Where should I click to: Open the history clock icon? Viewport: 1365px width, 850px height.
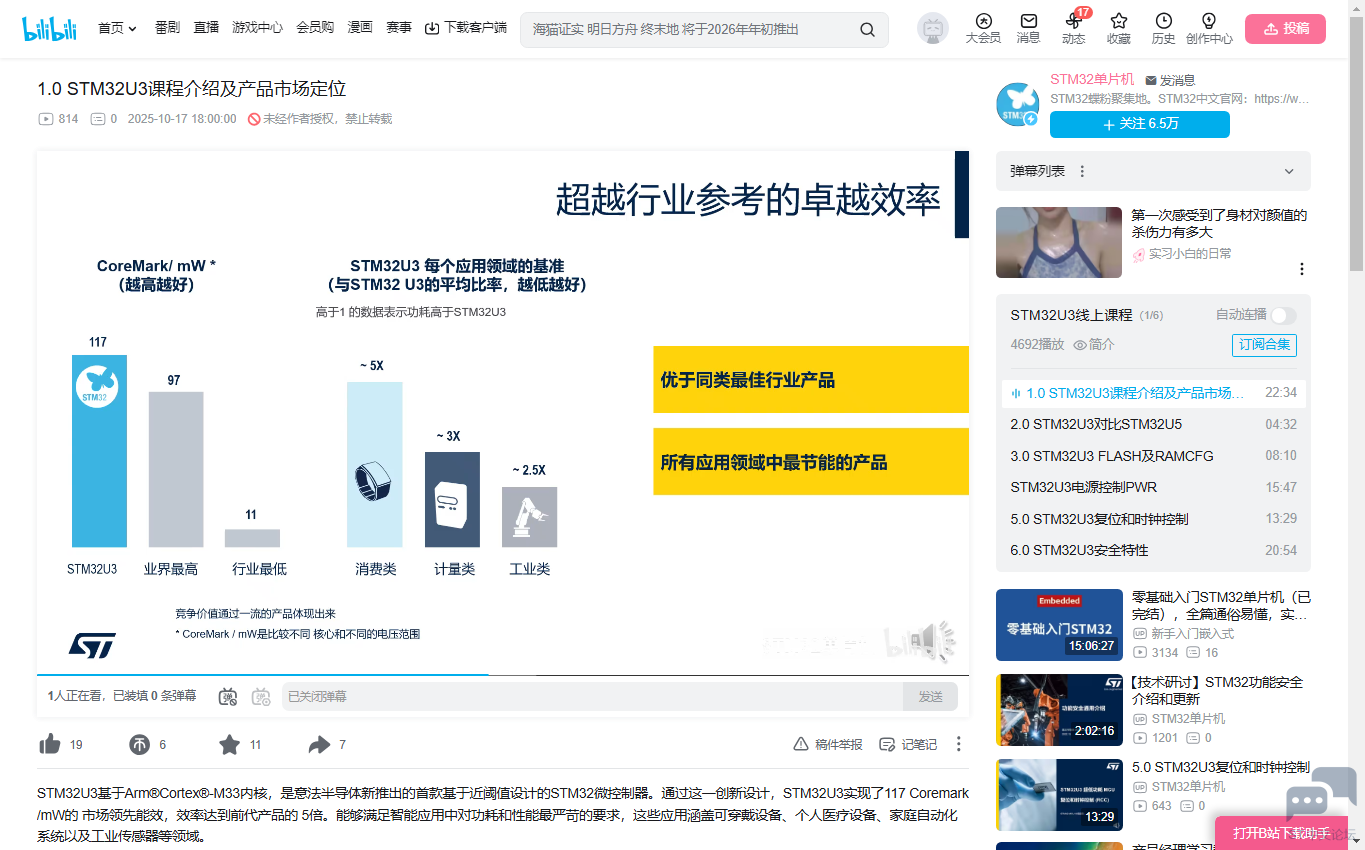[x=1163, y=21]
